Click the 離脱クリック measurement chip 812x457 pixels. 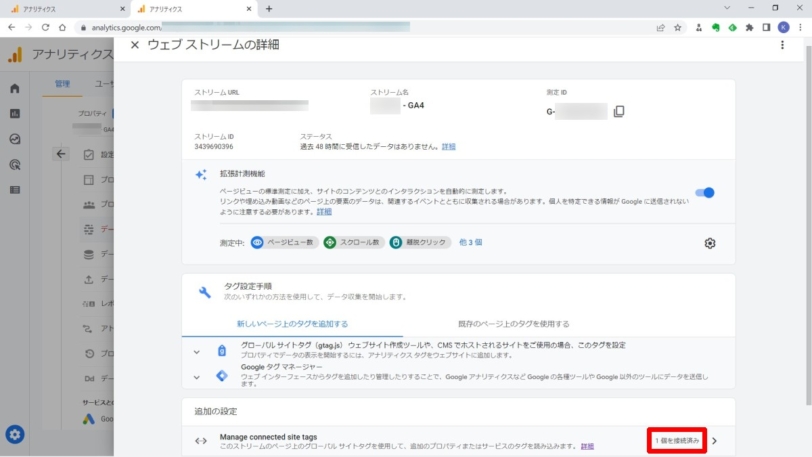click(419, 242)
